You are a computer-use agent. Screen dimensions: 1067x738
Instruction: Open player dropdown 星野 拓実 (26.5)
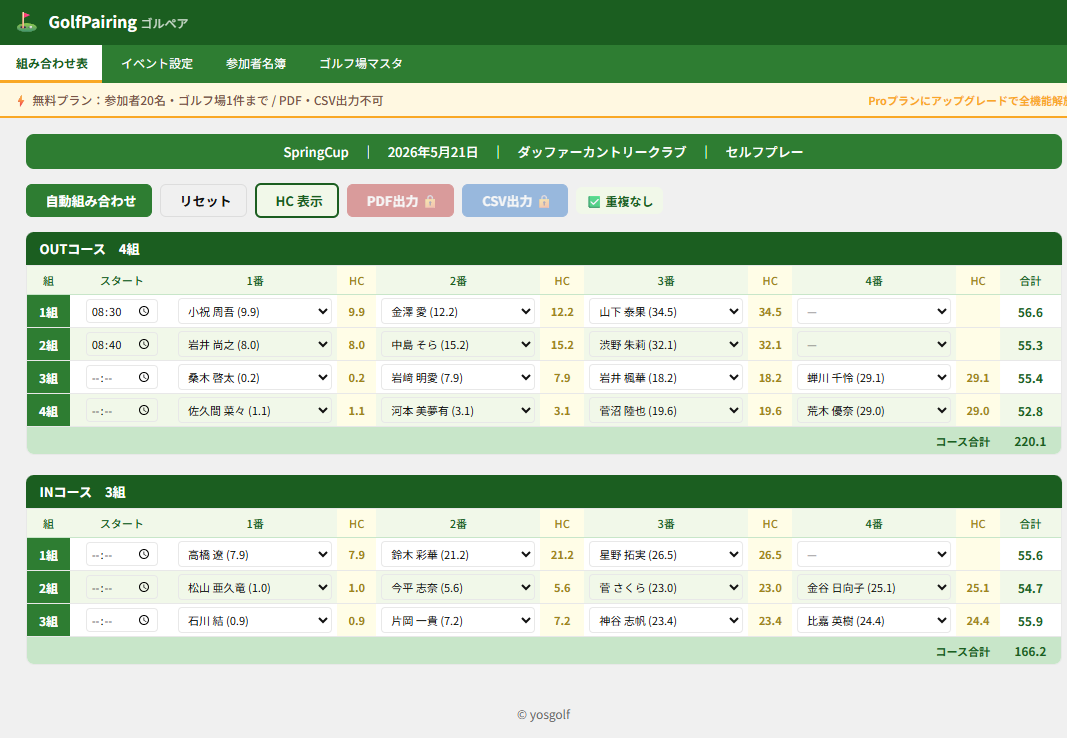coord(666,554)
